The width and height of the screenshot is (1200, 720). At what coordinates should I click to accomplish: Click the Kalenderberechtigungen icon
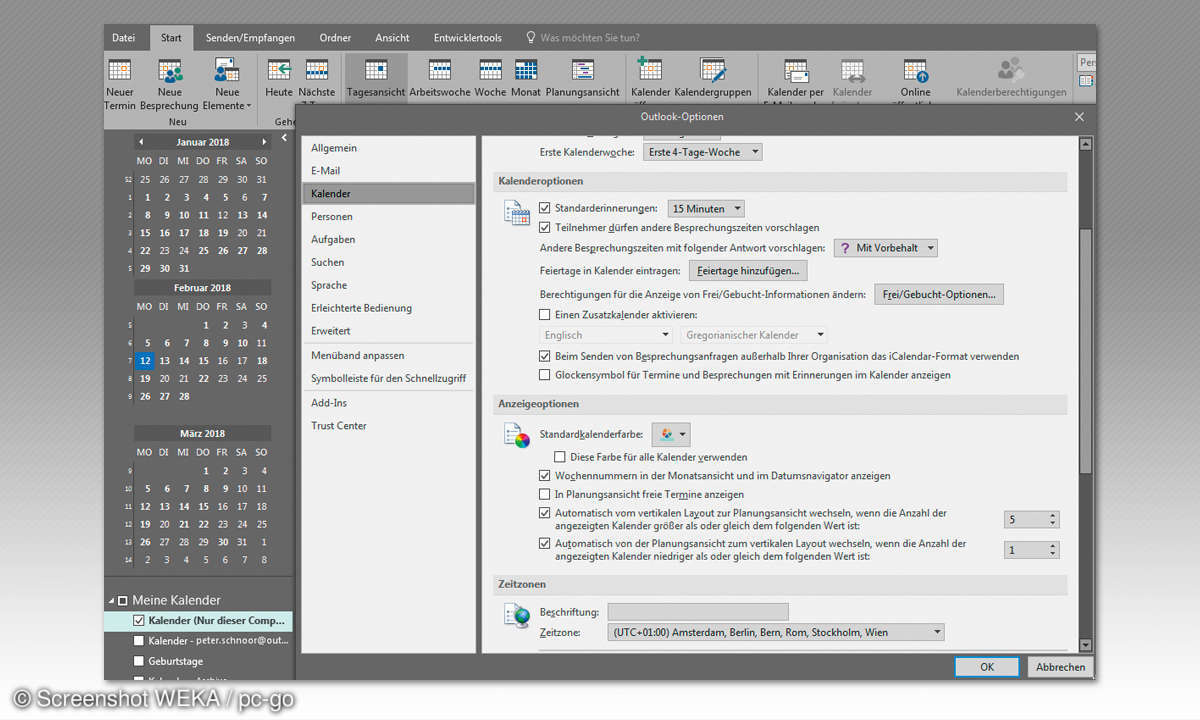pos(1011,70)
